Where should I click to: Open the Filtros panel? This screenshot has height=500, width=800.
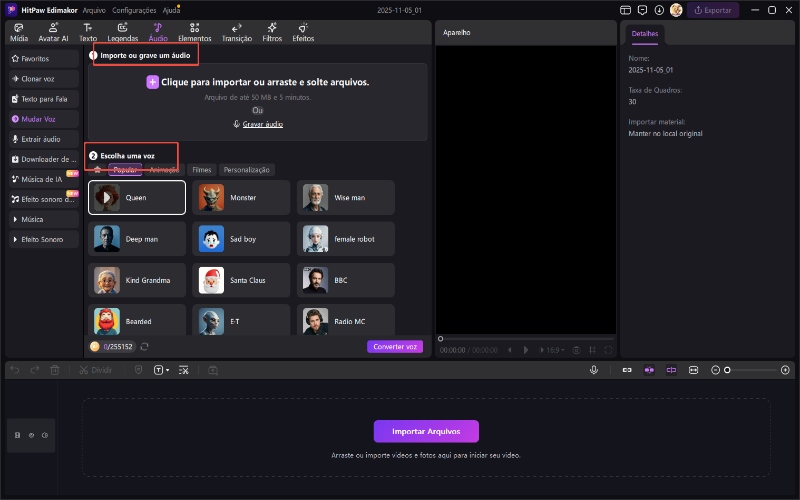[272, 31]
